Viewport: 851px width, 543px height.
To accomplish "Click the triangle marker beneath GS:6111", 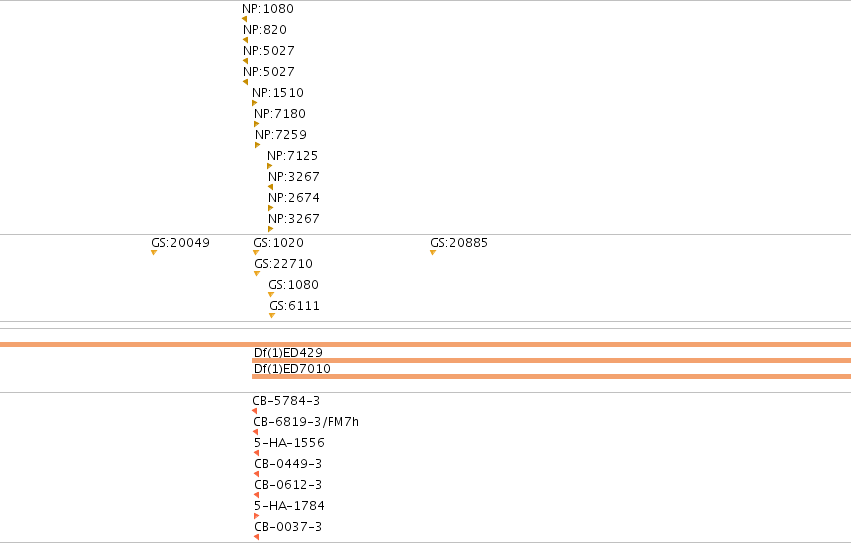I will click(x=272, y=315).
